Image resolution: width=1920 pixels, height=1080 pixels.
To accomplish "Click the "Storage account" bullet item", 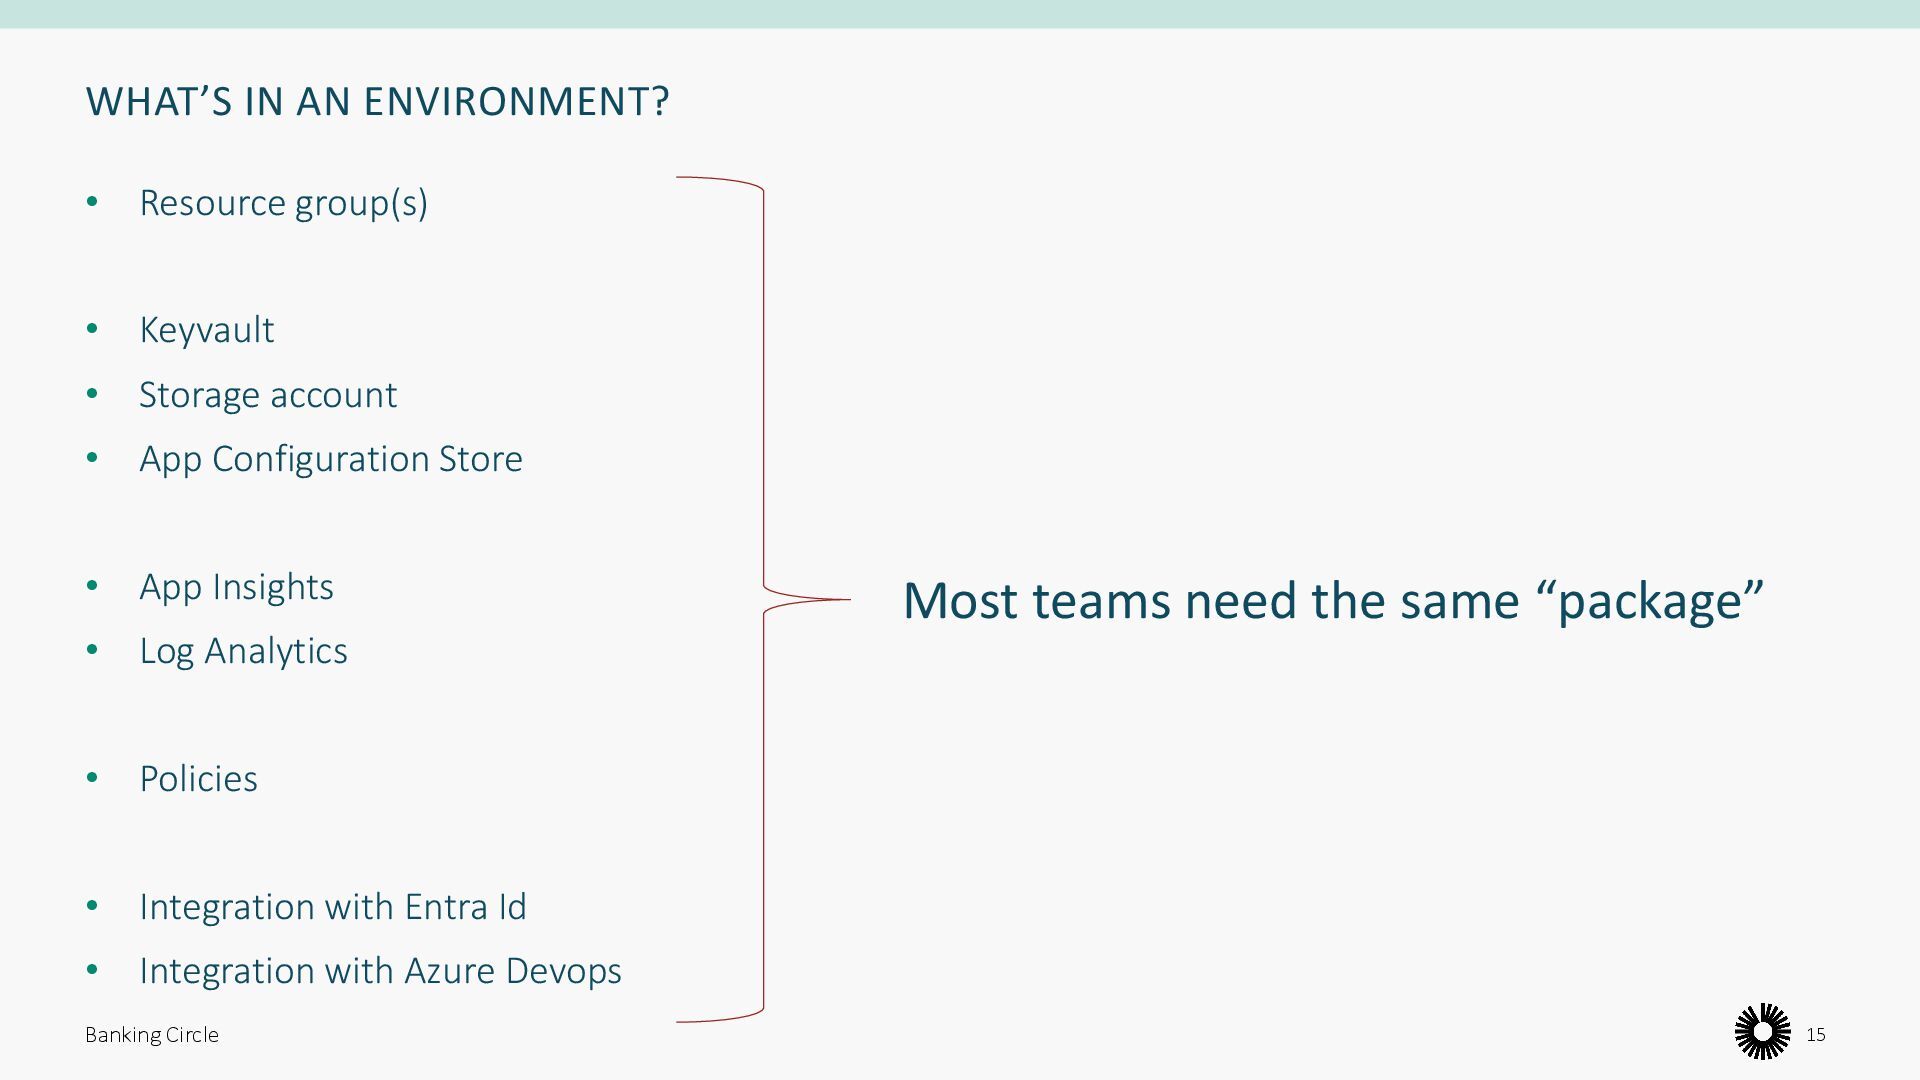I will (267, 395).
